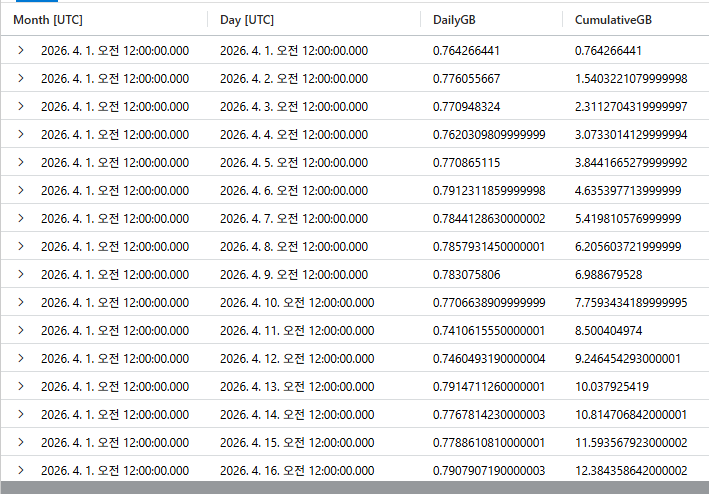This screenshot has height=494, width=709.
Task: Expand the row for day 2026. 4. 1.
Action: [21, 50]
